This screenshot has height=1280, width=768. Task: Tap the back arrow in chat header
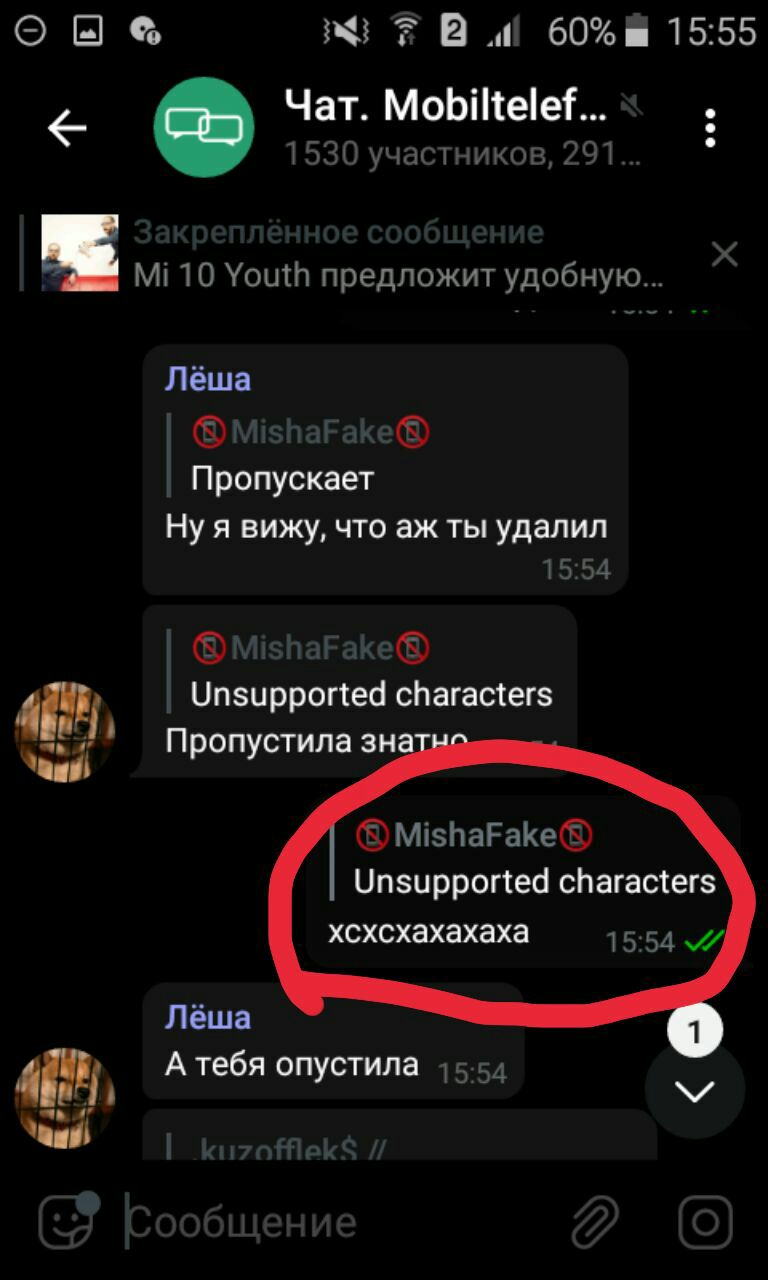(x=67, y=128)
